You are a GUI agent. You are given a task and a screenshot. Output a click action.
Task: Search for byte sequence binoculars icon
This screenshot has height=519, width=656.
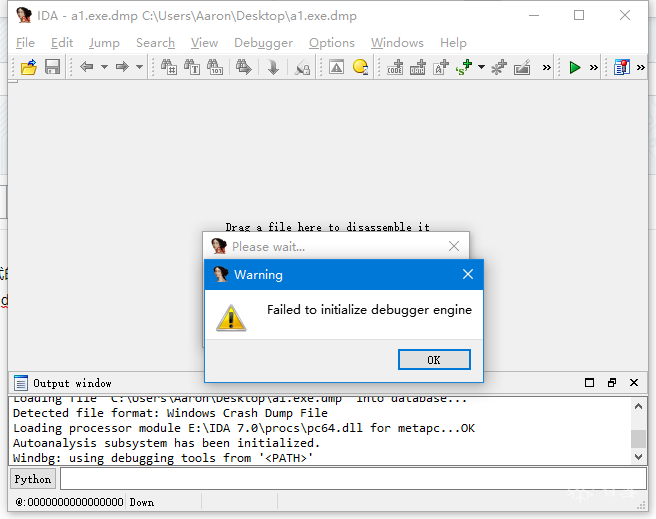pos(215,67)
